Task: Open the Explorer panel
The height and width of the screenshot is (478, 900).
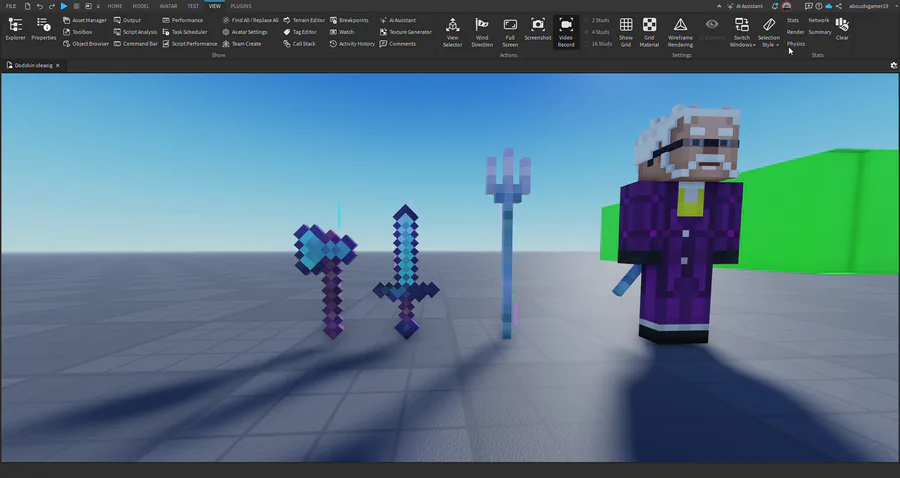Action: tap(15, 29)
